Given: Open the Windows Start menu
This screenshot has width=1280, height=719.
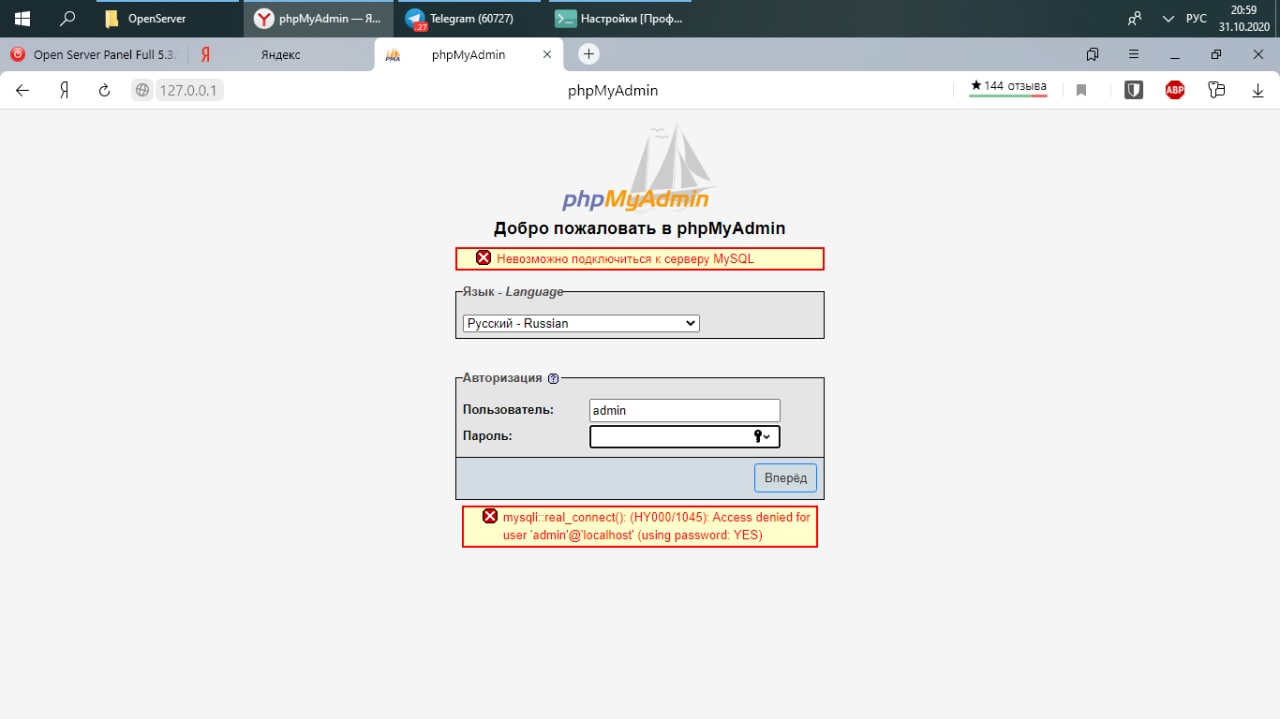Looking at the screenshot, I should pos(22,18).
